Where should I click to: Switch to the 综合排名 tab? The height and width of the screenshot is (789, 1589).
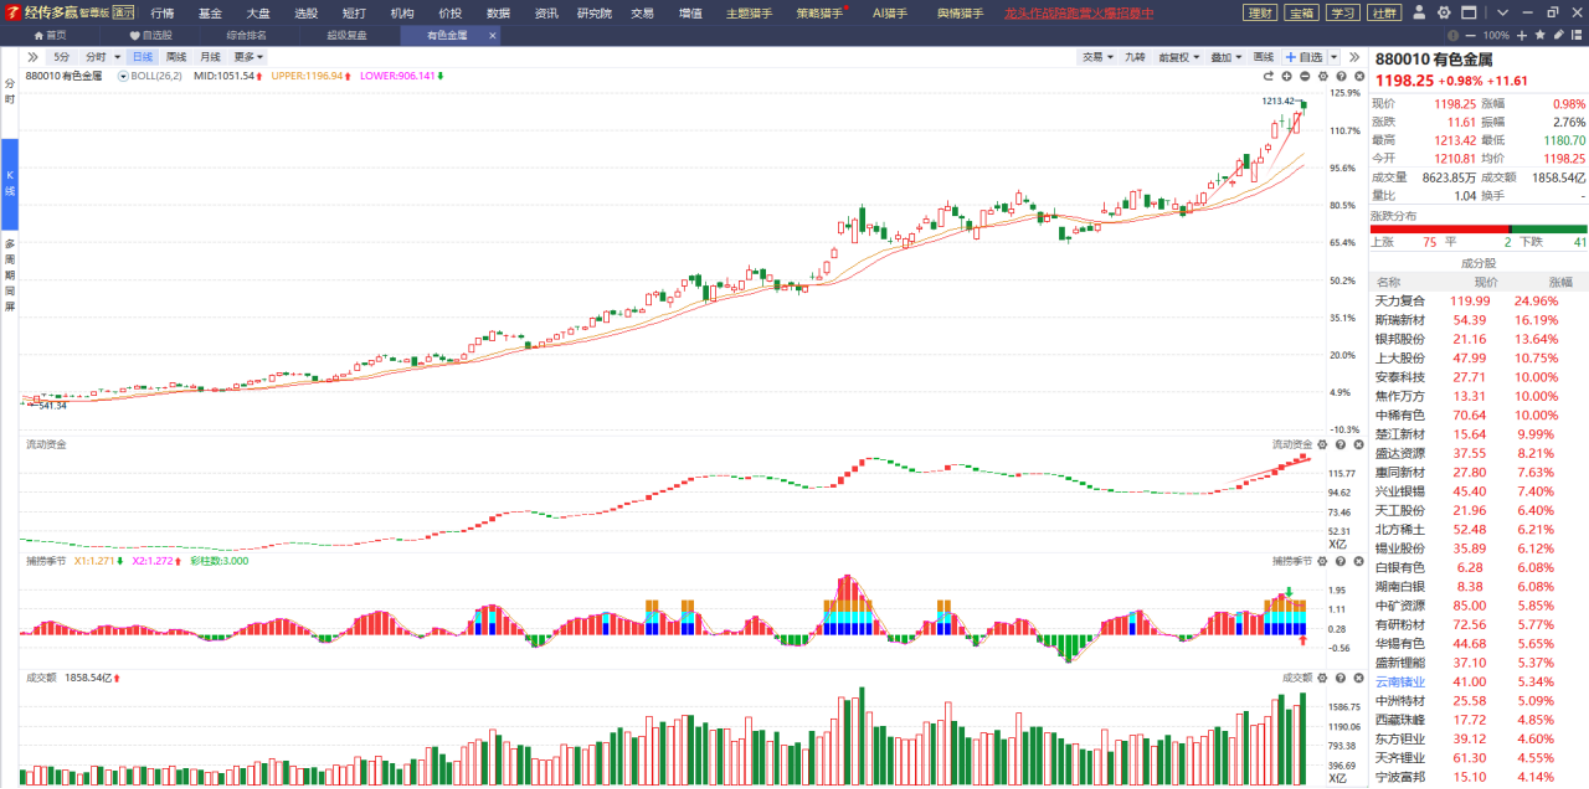246,35
